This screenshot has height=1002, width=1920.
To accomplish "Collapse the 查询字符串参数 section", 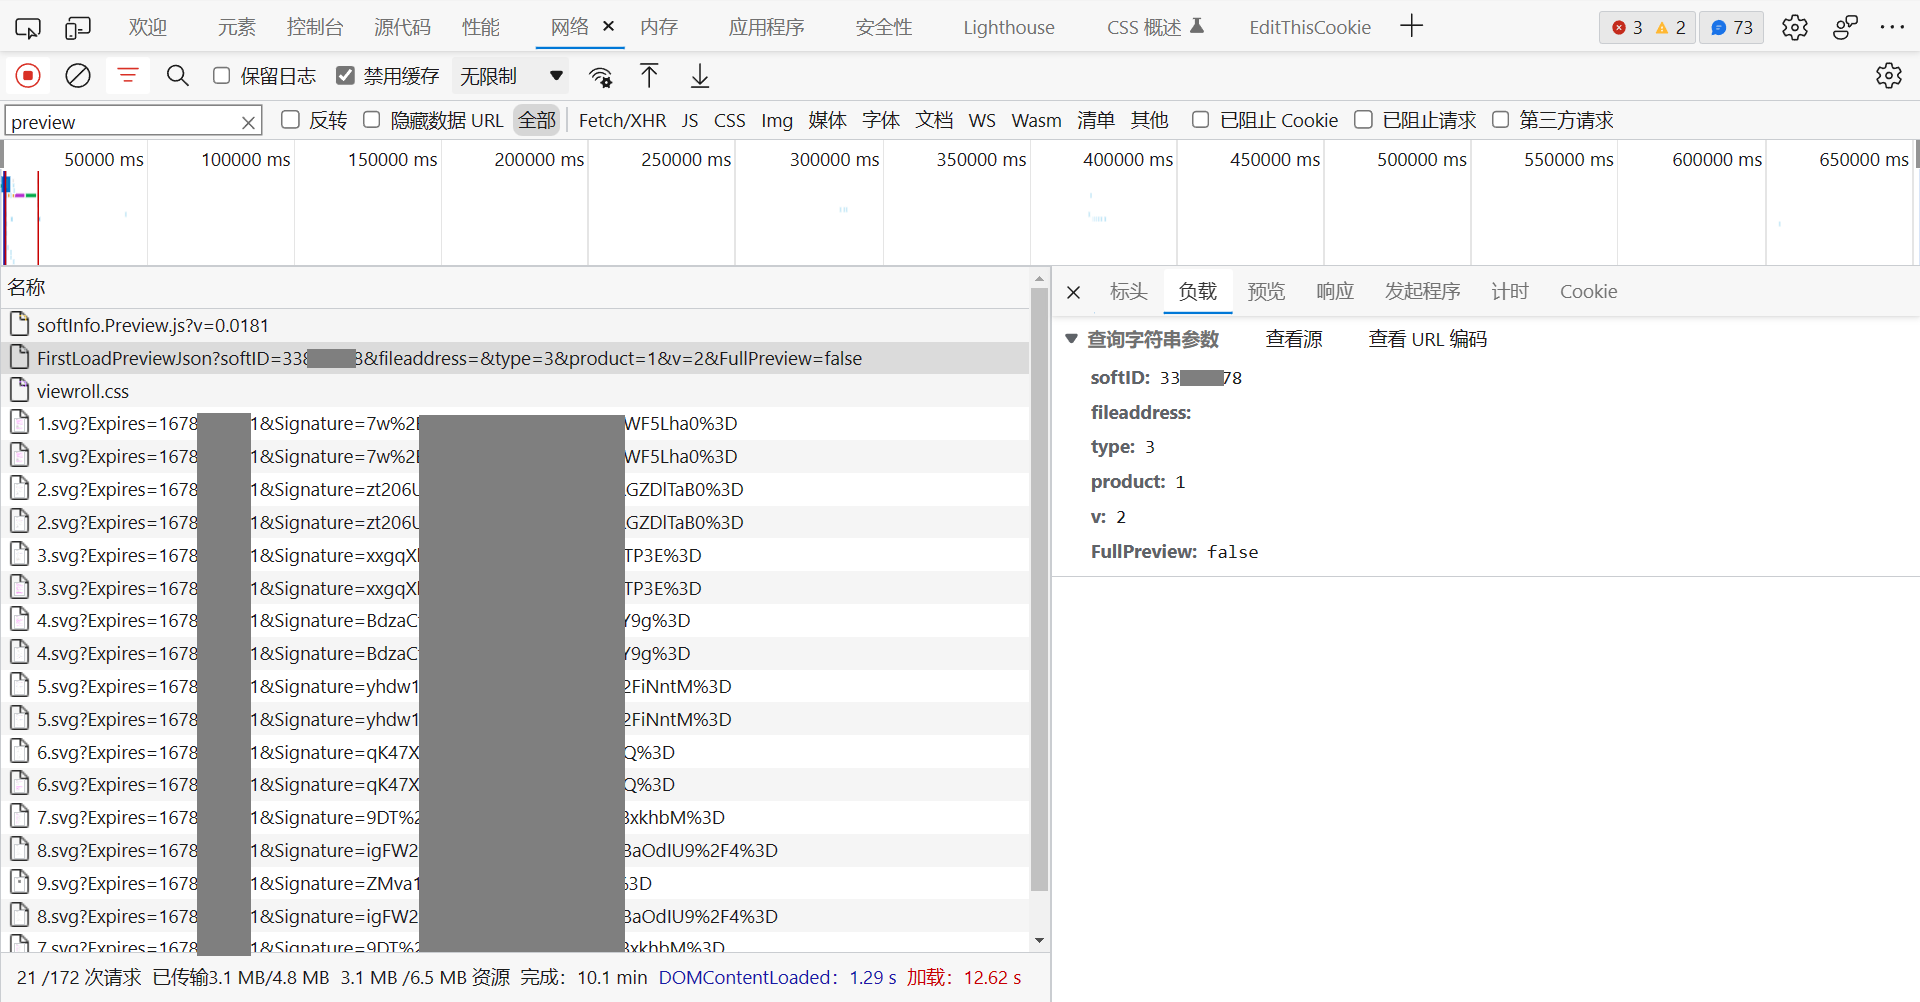I will pos(1072,339).
